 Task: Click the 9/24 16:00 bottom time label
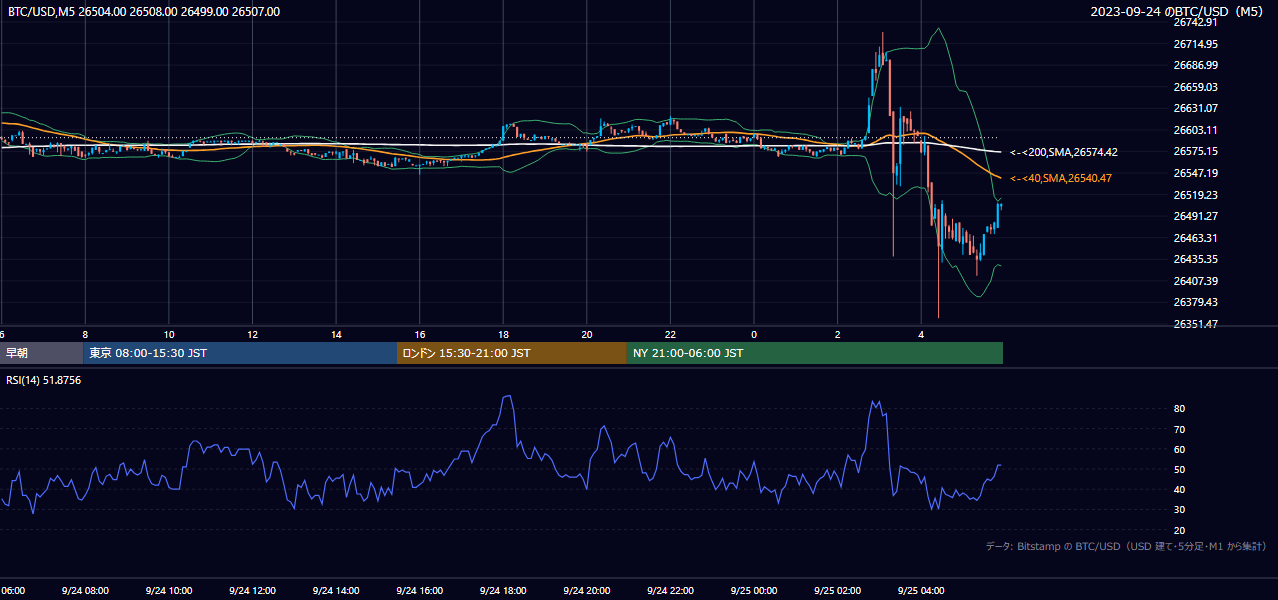tap(419, 591)
